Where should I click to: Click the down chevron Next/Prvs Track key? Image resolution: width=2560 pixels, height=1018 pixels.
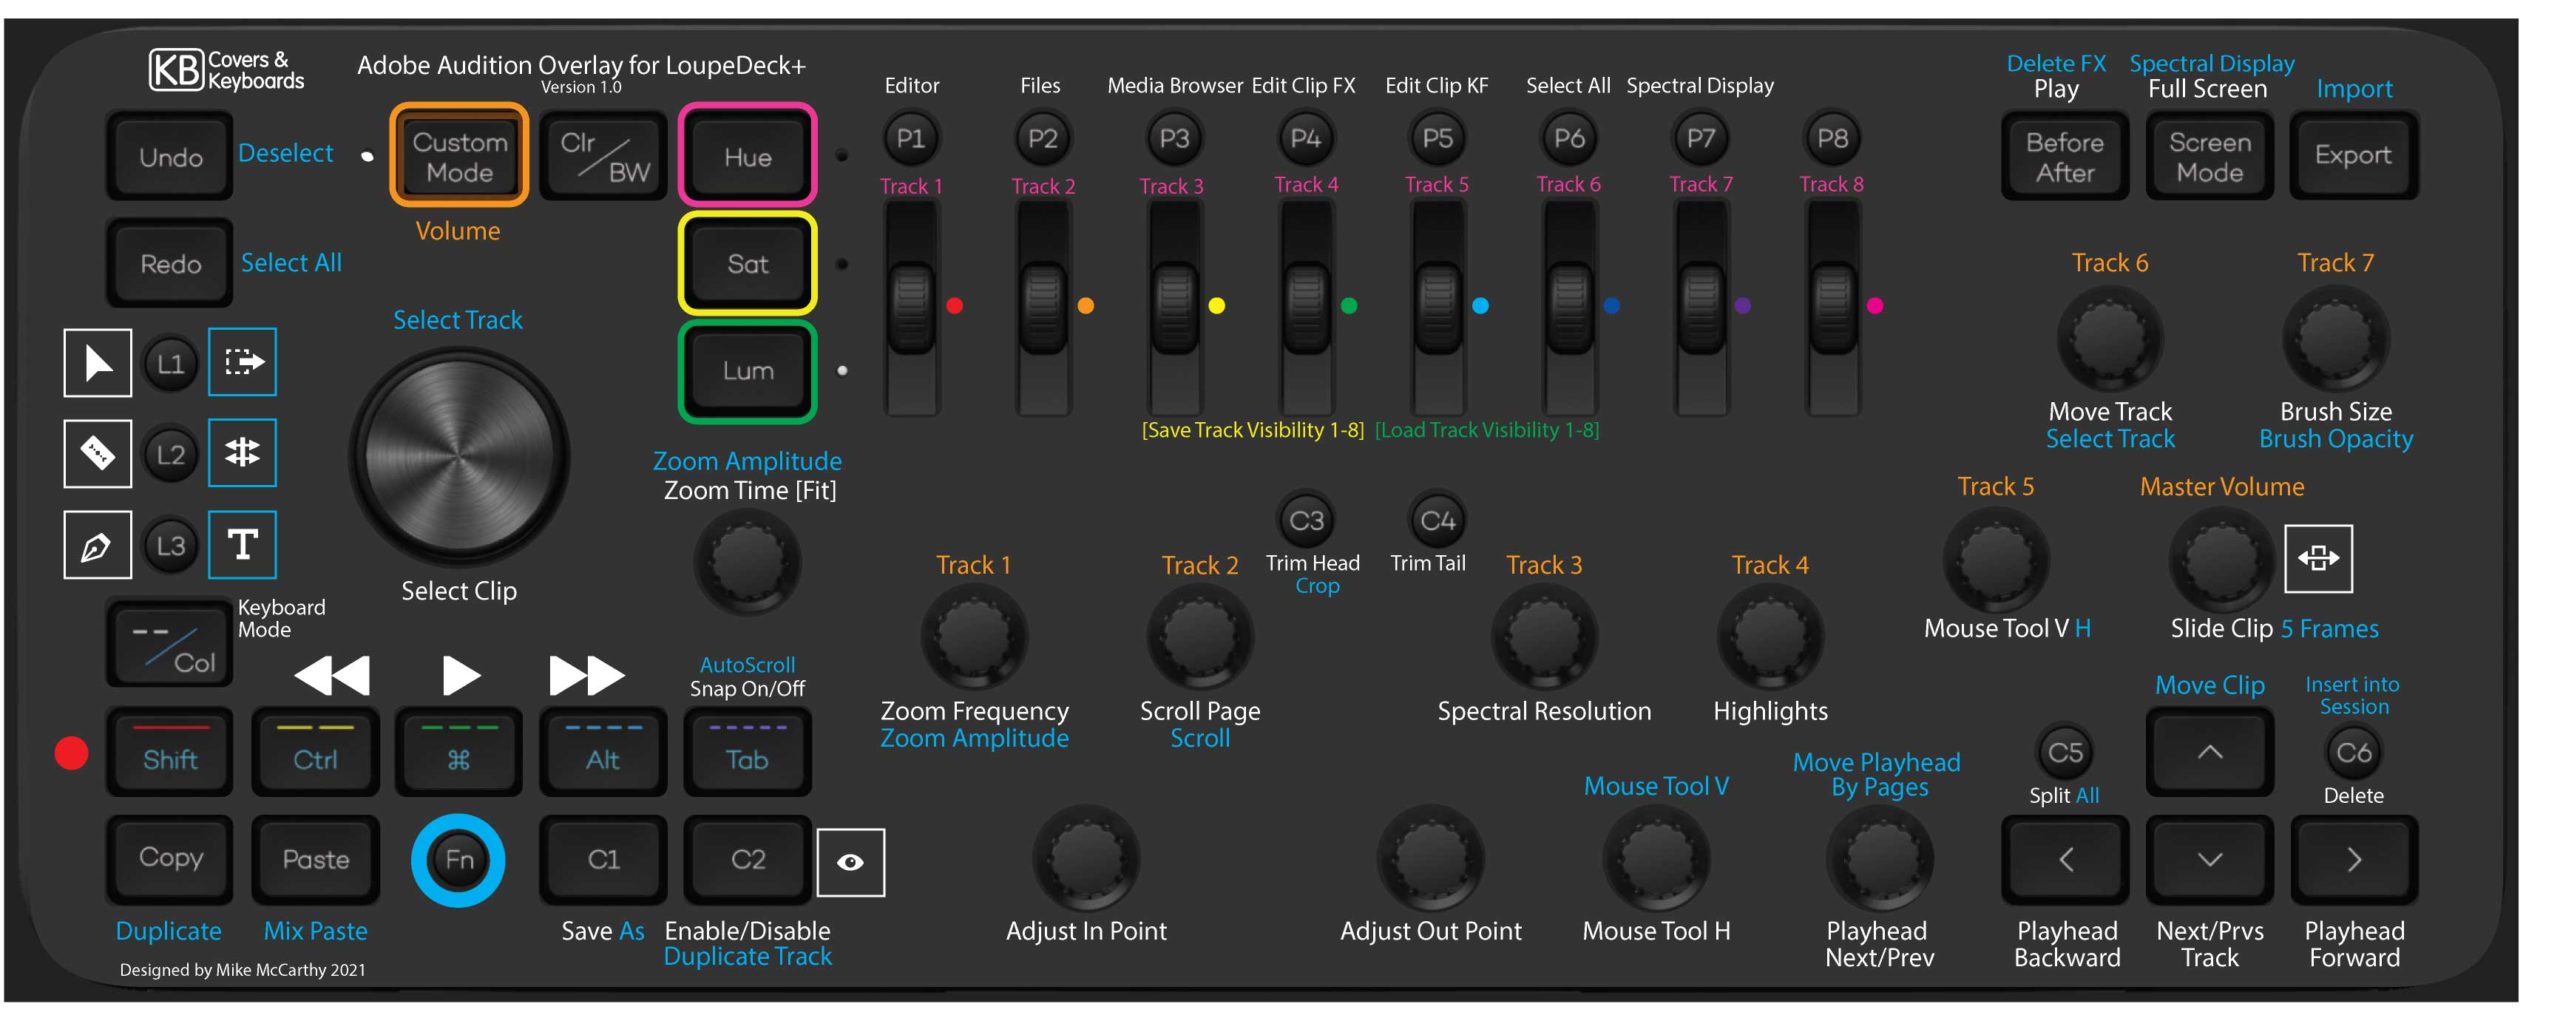(2210, 860)
